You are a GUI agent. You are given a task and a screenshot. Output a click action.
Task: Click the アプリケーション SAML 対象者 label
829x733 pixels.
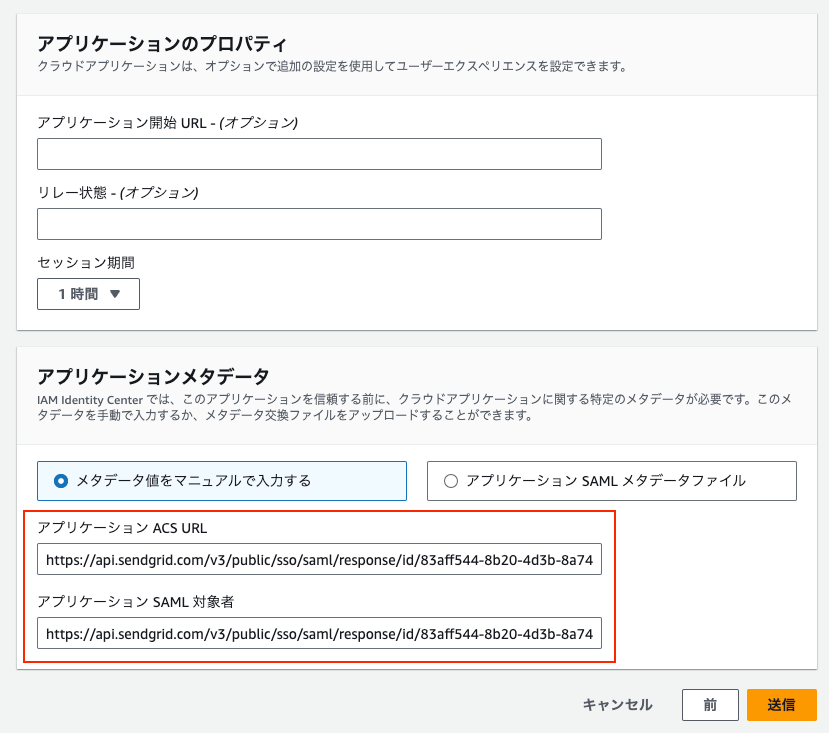click(135, 602)
